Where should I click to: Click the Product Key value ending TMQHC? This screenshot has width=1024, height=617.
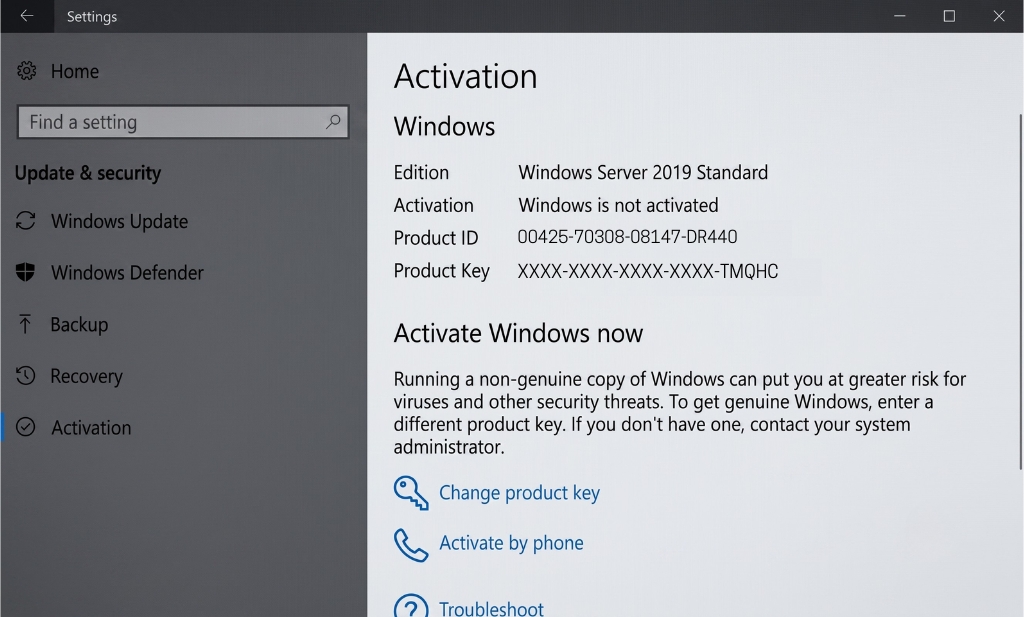(648, 271)
